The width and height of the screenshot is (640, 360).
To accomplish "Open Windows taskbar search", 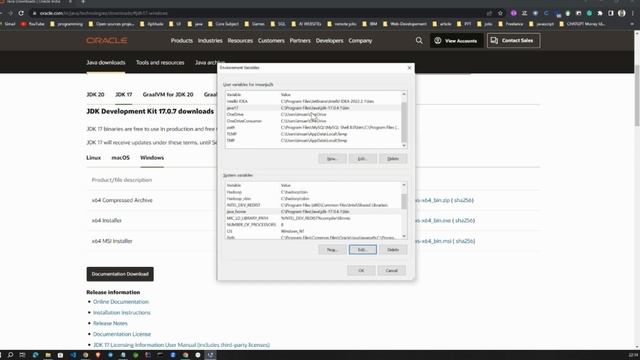I will pos(10,355).
